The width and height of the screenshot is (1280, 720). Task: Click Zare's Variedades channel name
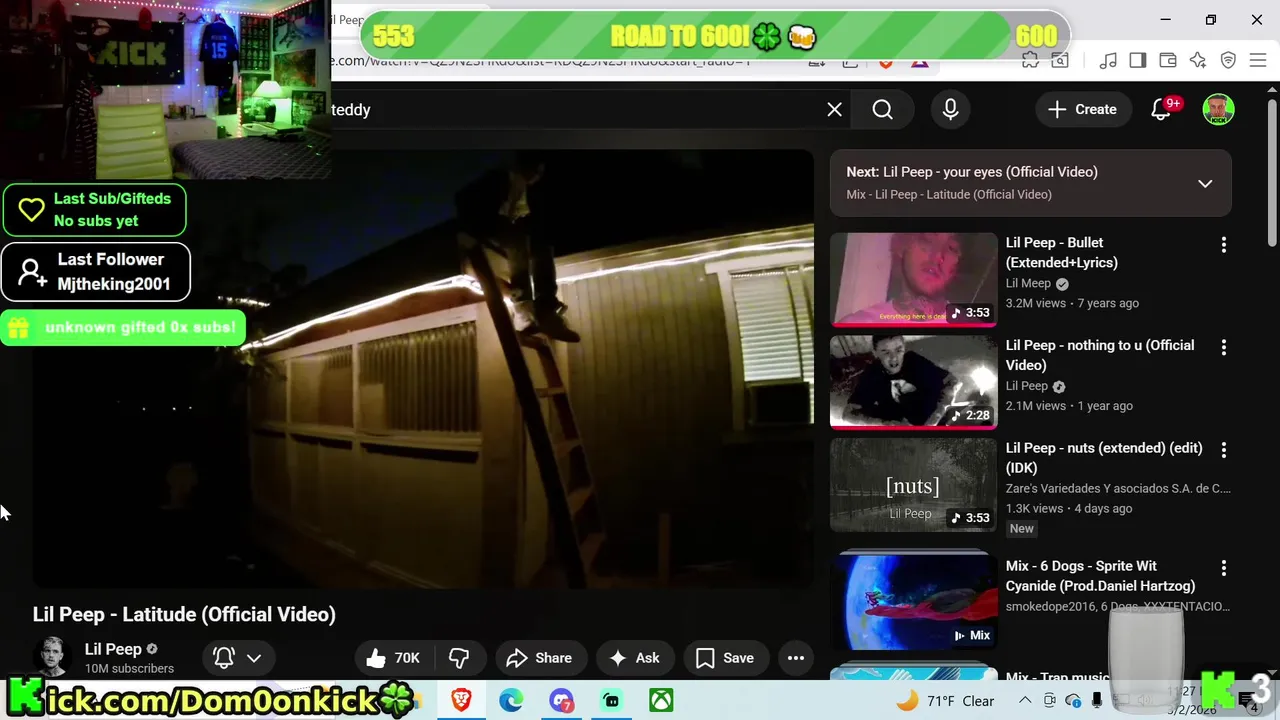1118,489
